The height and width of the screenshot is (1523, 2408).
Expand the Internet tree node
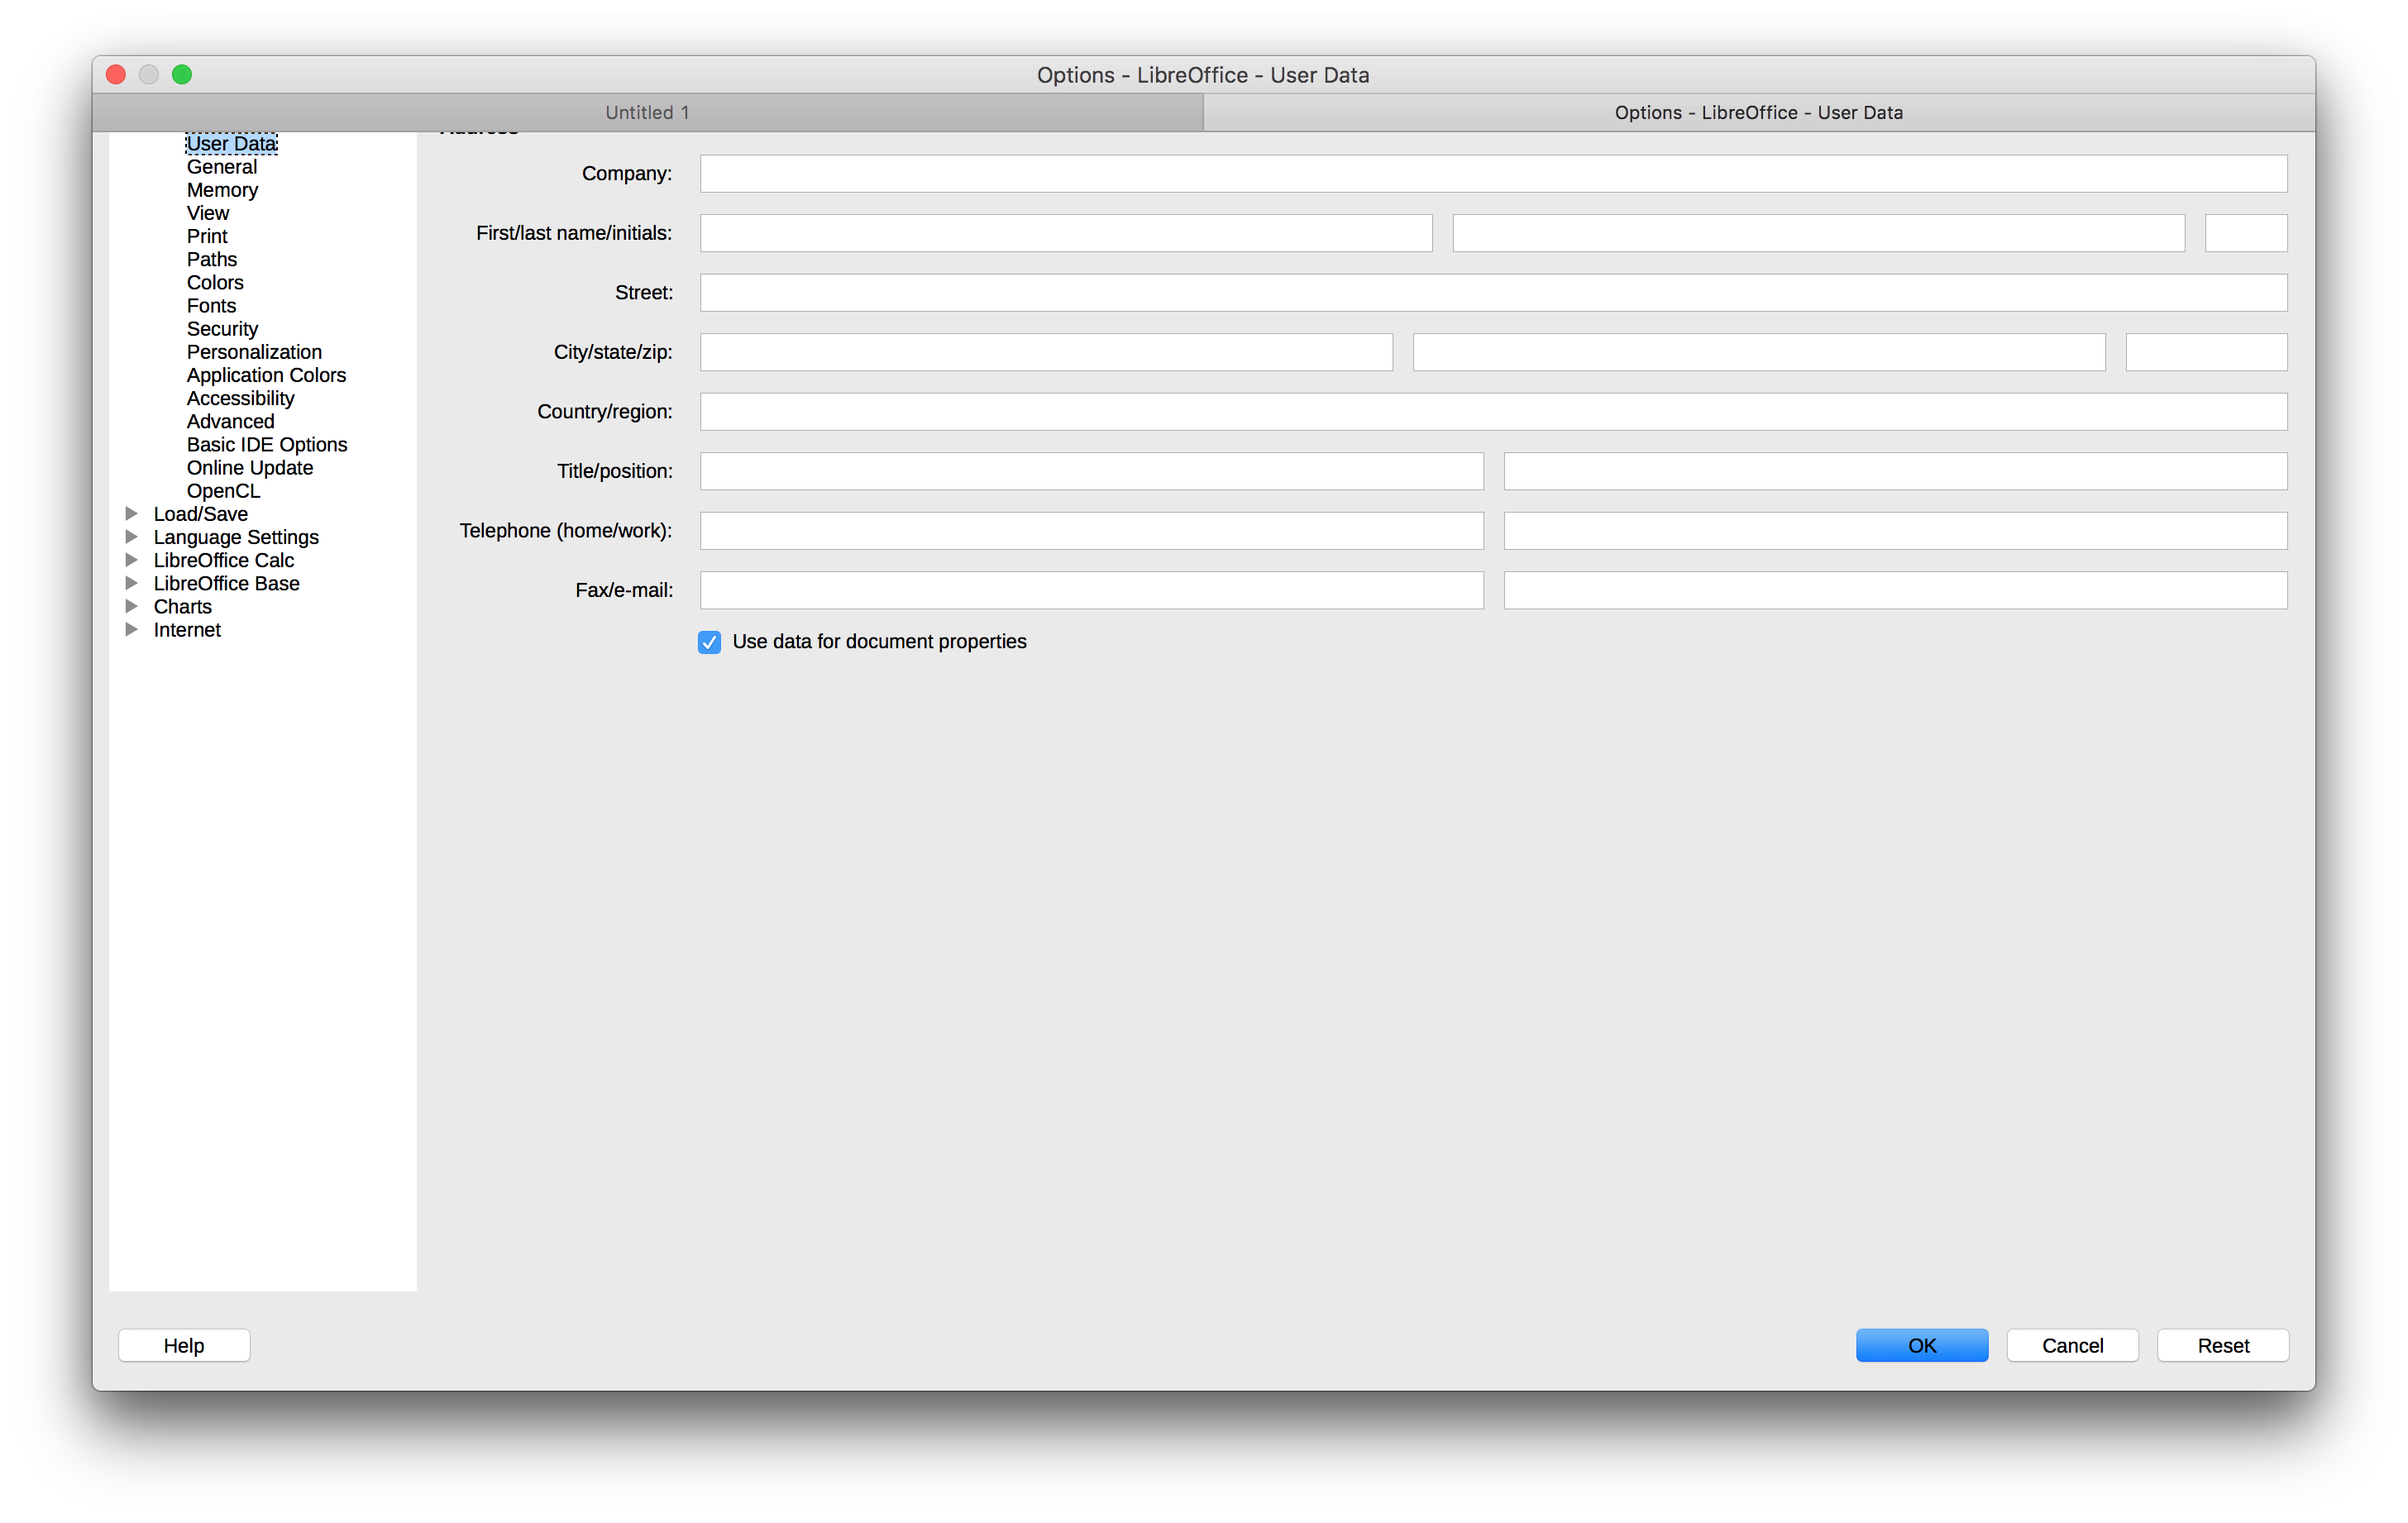[x=131, y=630]
